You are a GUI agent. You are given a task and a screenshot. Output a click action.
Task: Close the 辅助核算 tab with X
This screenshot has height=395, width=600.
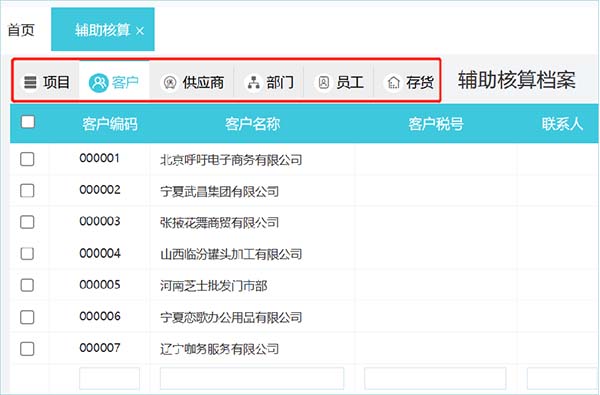[140, 31]
